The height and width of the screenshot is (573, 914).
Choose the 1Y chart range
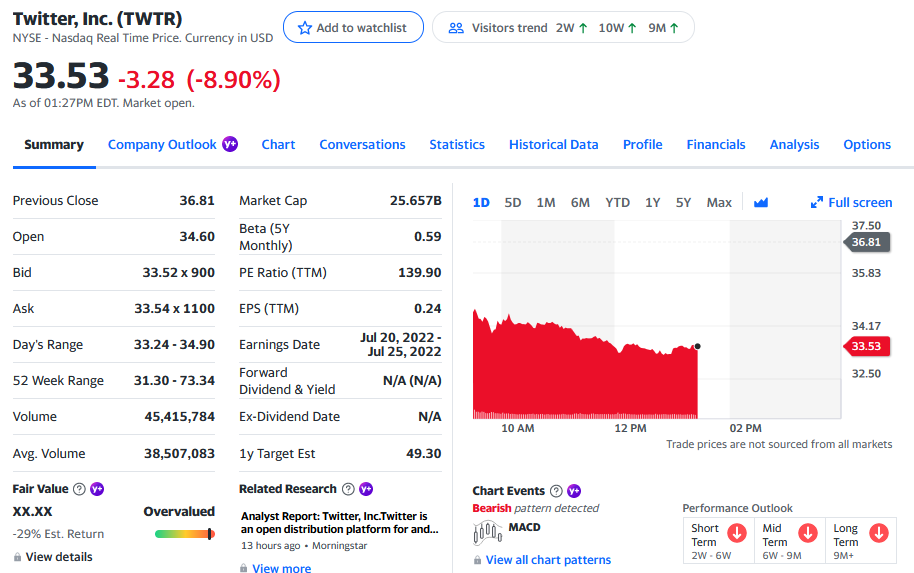(x=652, y=202)
